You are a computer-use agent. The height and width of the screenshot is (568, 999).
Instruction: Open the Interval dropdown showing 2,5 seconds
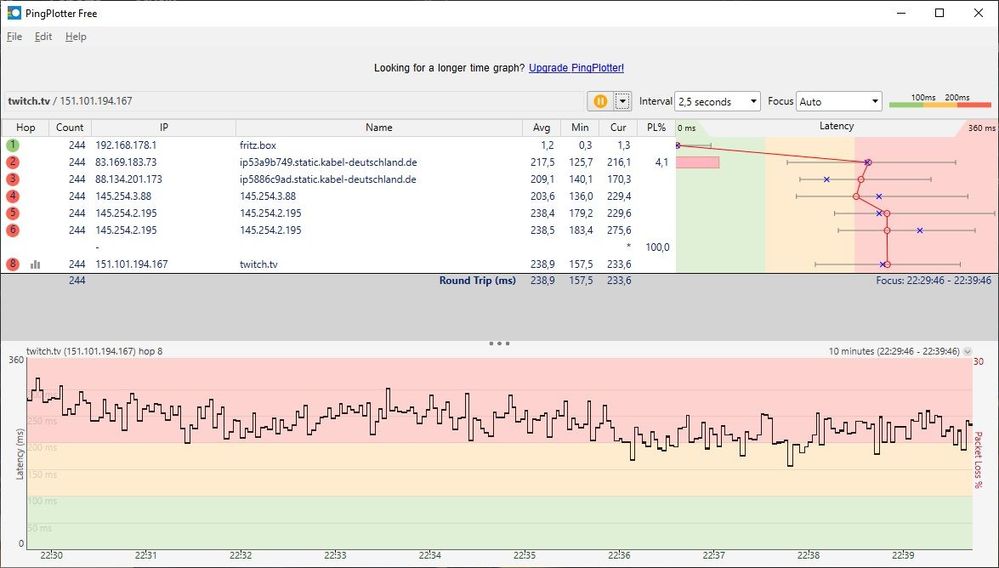719,101
